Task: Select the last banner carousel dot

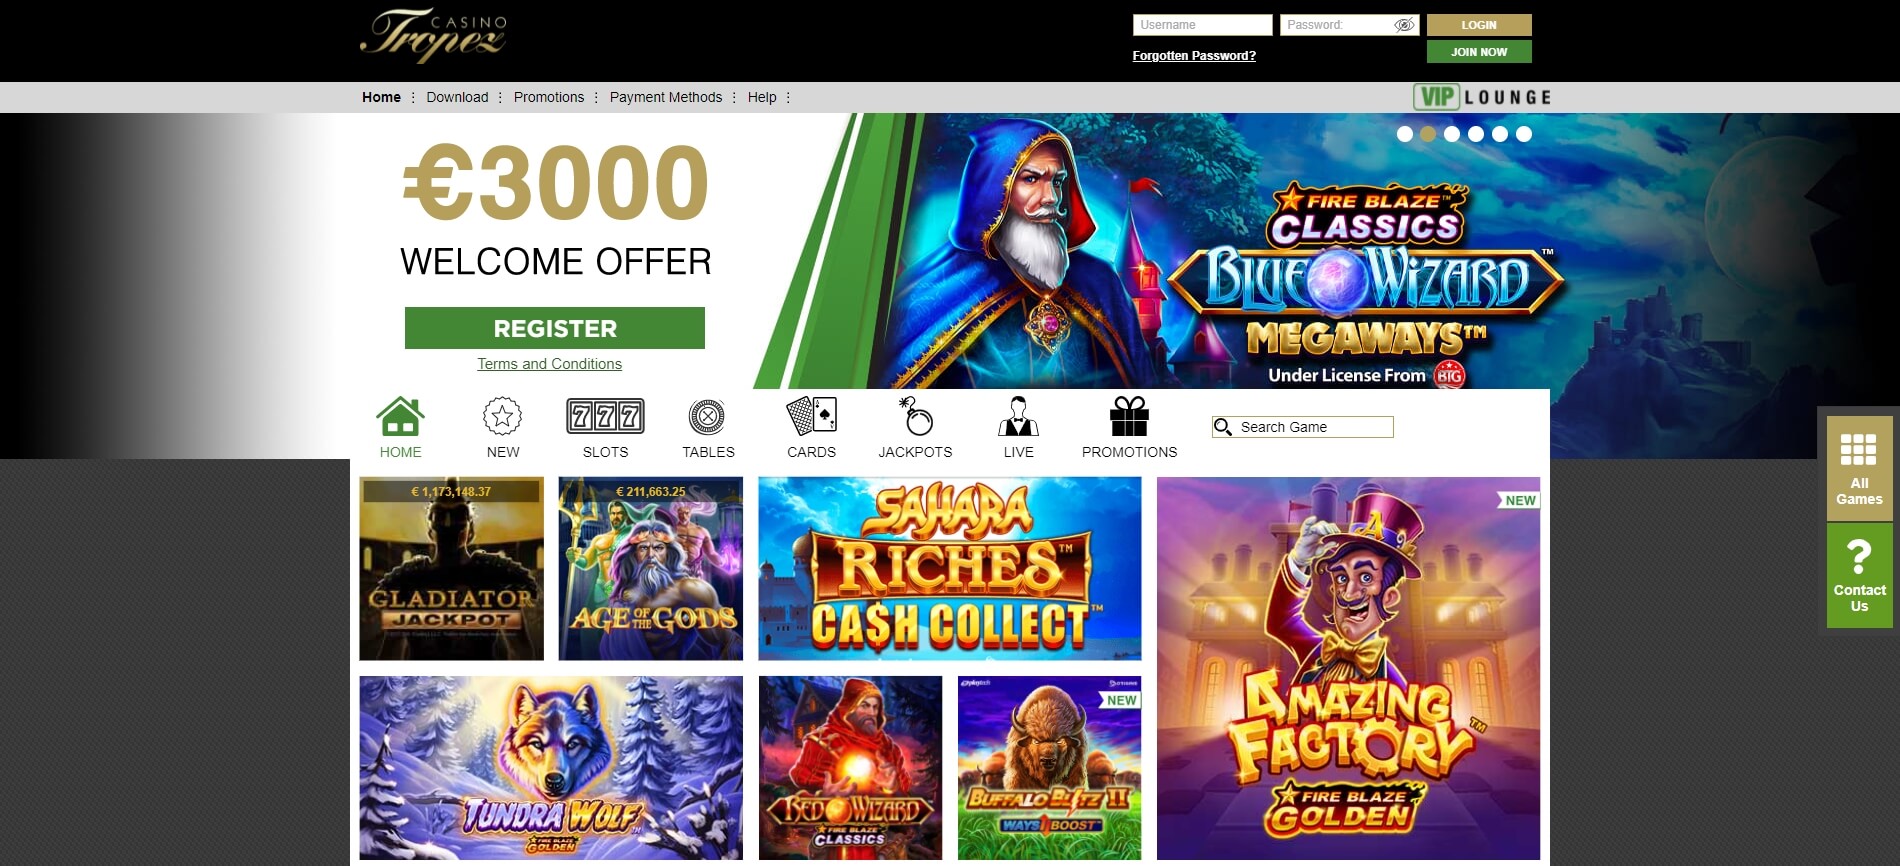Action: [1524, 134]
